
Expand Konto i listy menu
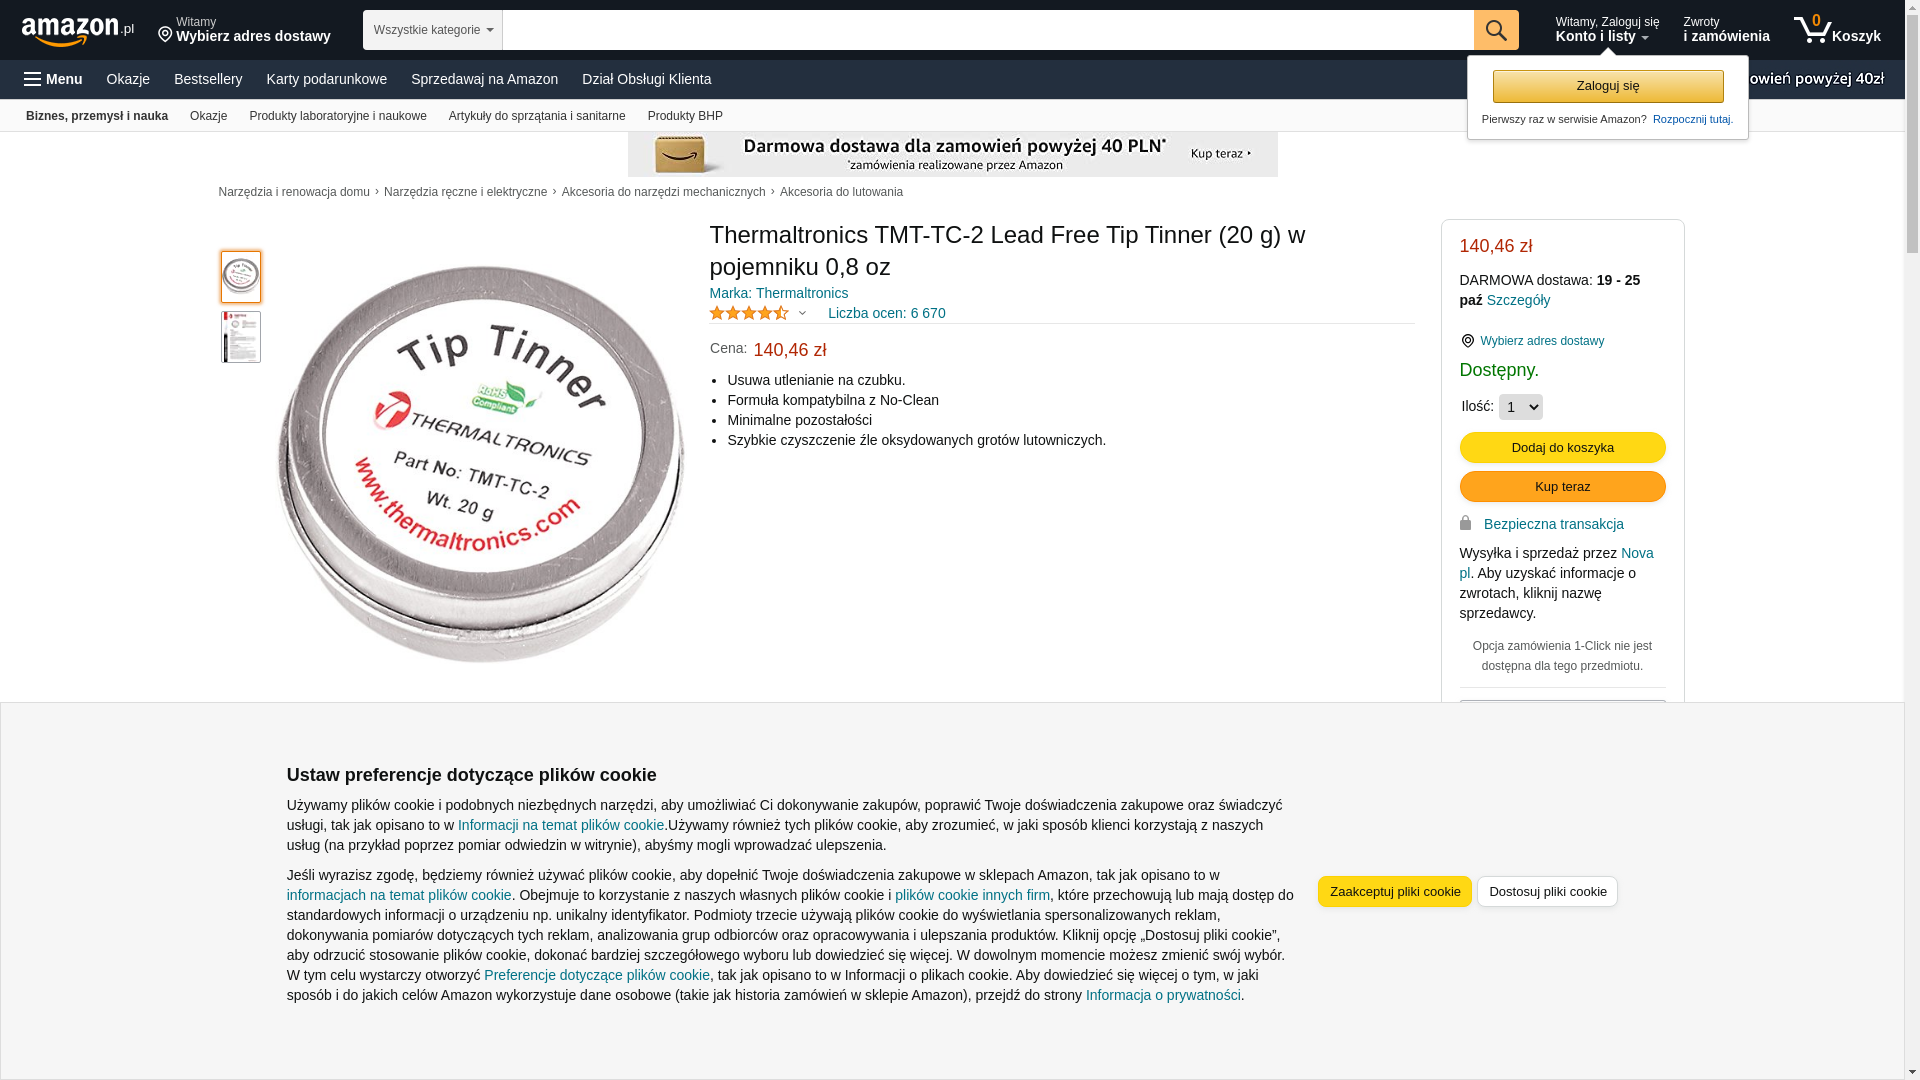pyautogui.click(x=1606, y=30)
